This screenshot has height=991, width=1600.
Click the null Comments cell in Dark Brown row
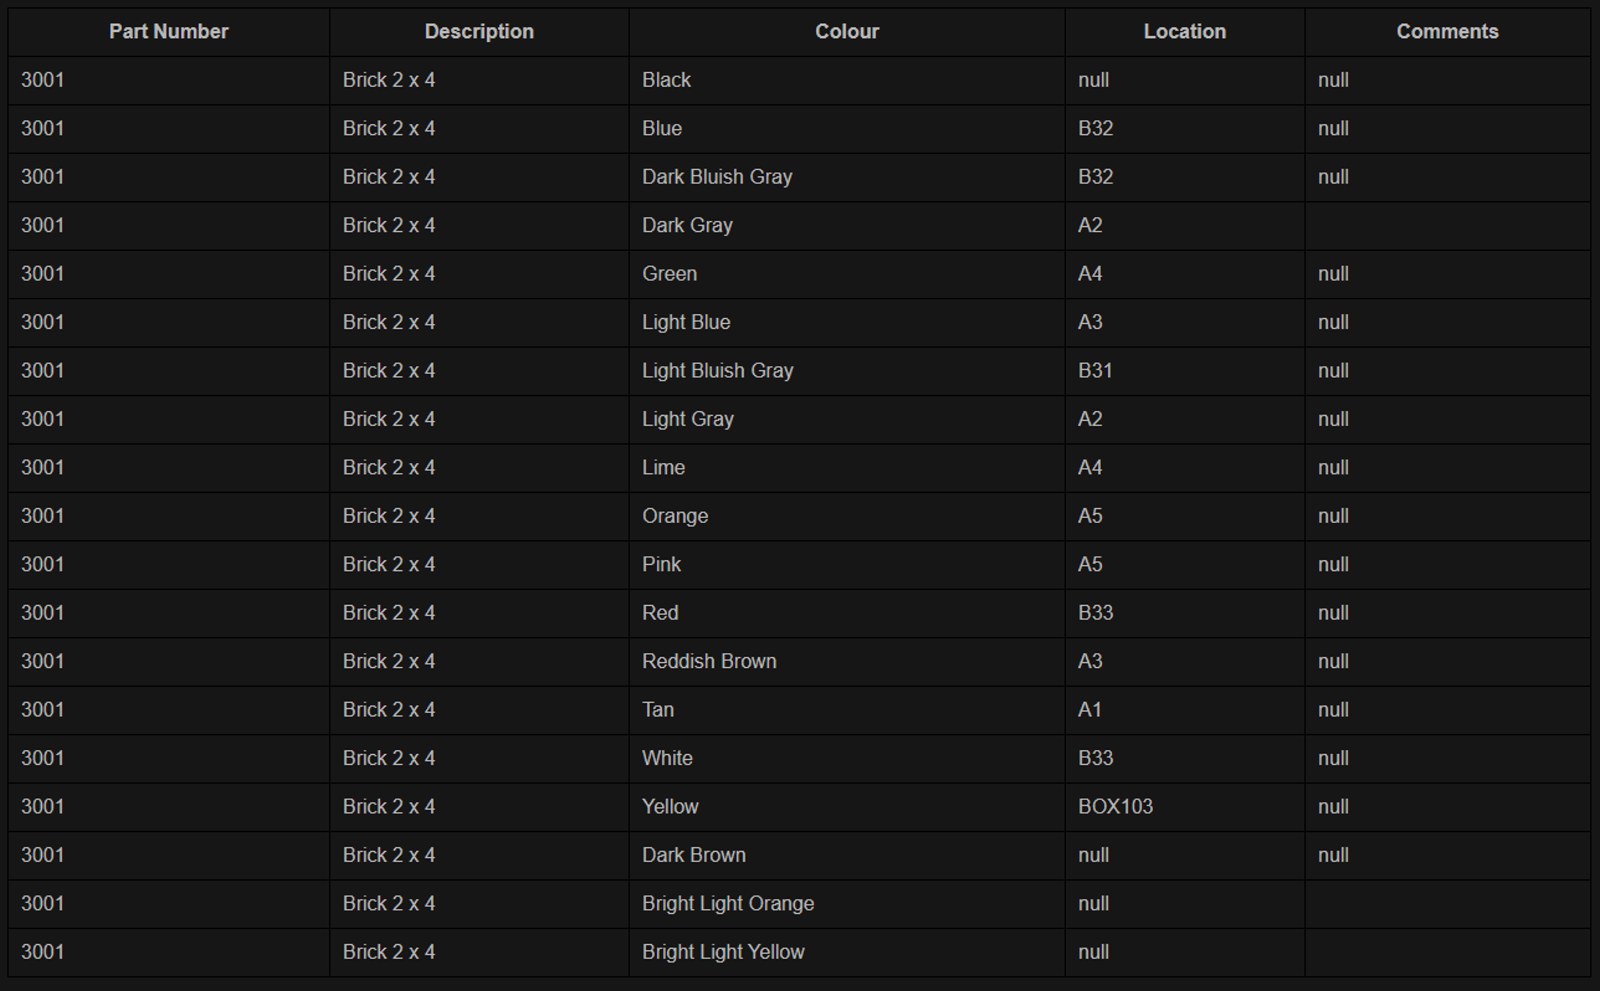pyautogui.click(x=1333, y=855)
